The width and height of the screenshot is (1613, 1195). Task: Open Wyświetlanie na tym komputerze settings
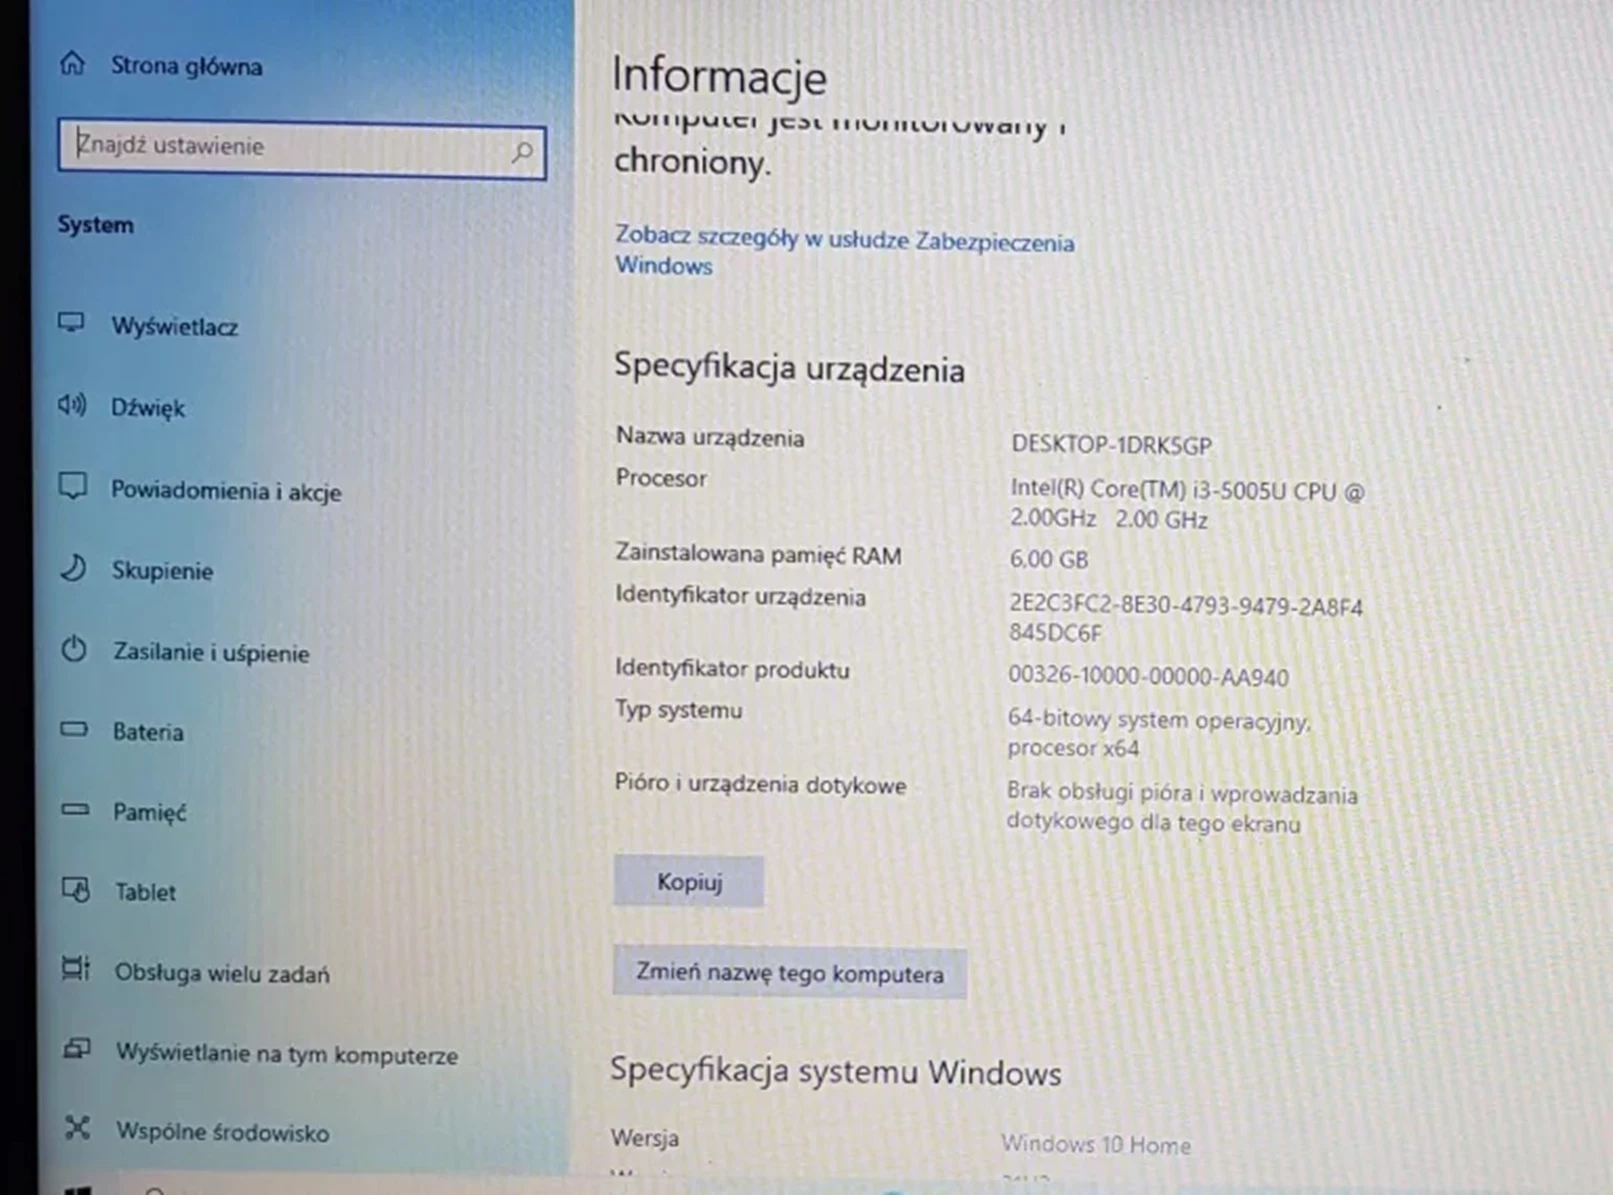(x=286, y=1054)
